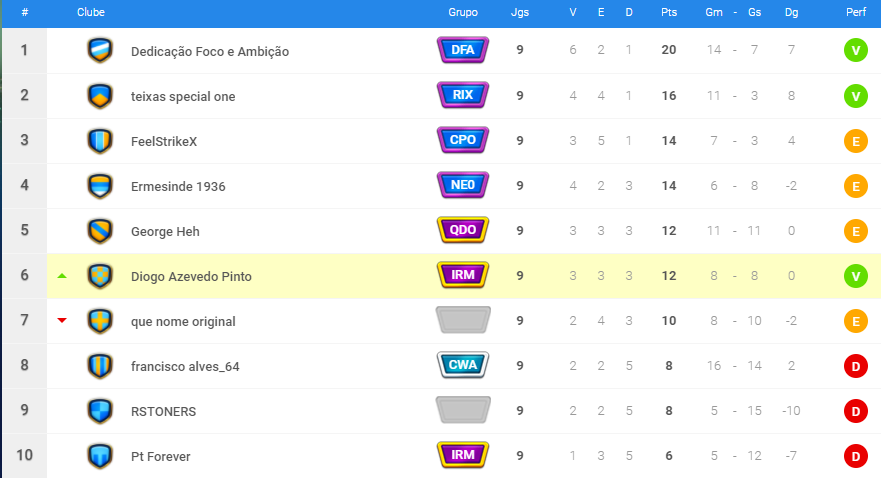Viewport: 881px width, 478px height.
Task: Click the Dedicação Foco e Ambição club crest
Action: coord(100,51)
